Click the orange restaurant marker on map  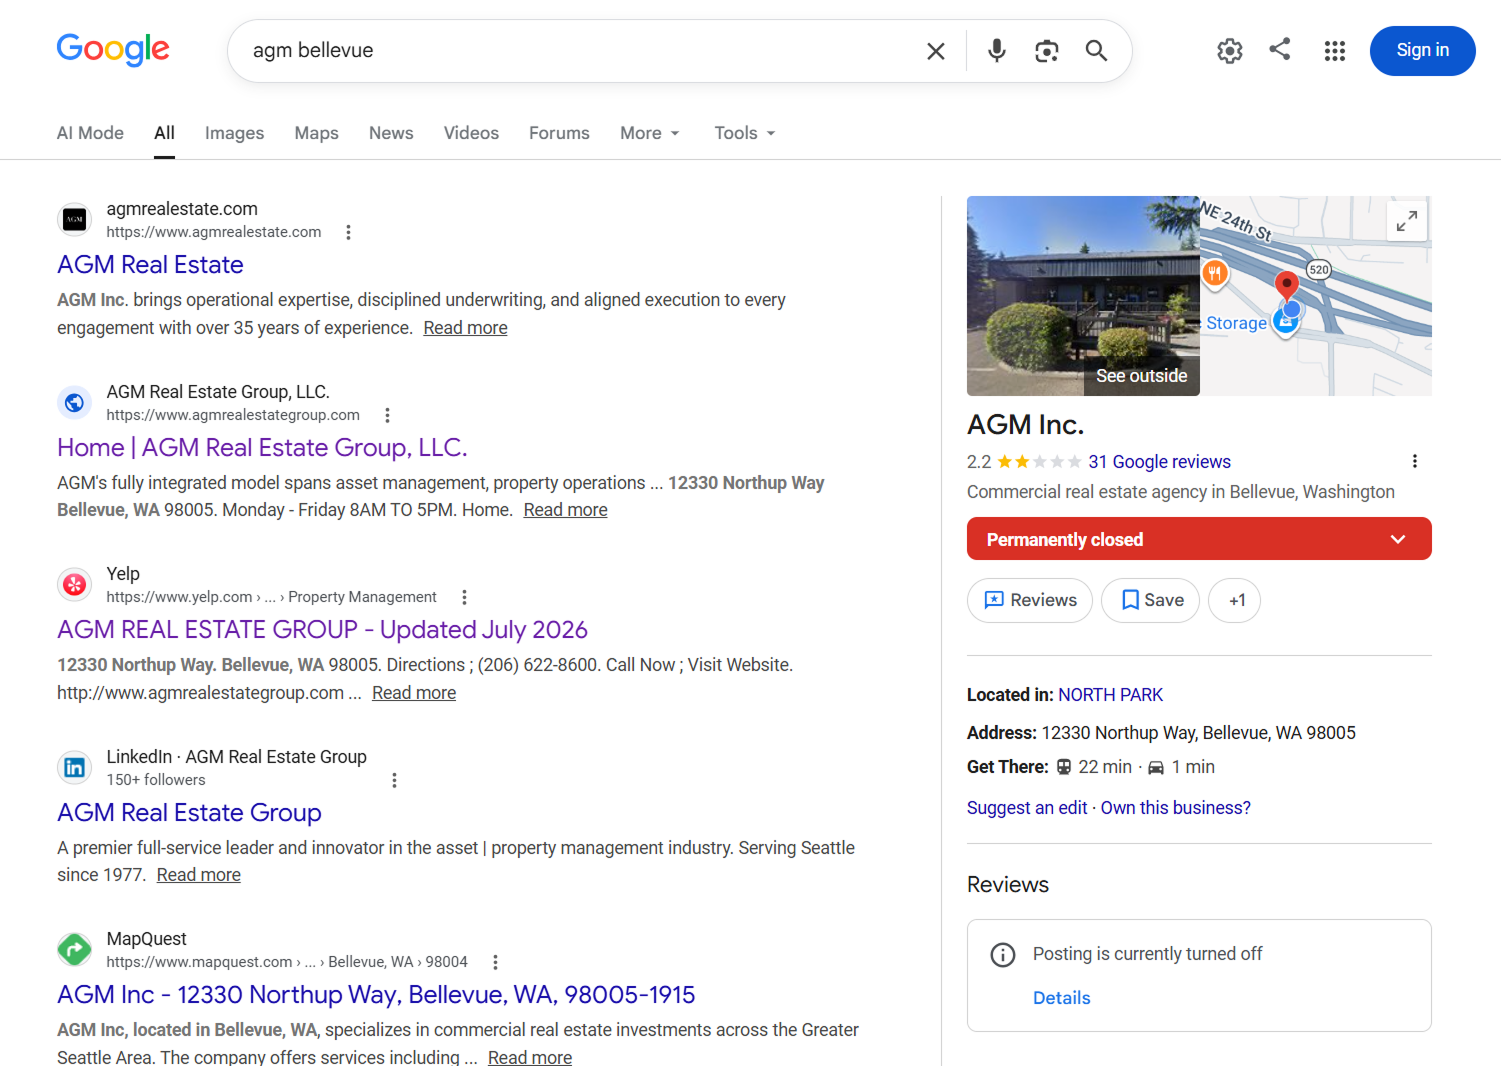pos(1215,273)
